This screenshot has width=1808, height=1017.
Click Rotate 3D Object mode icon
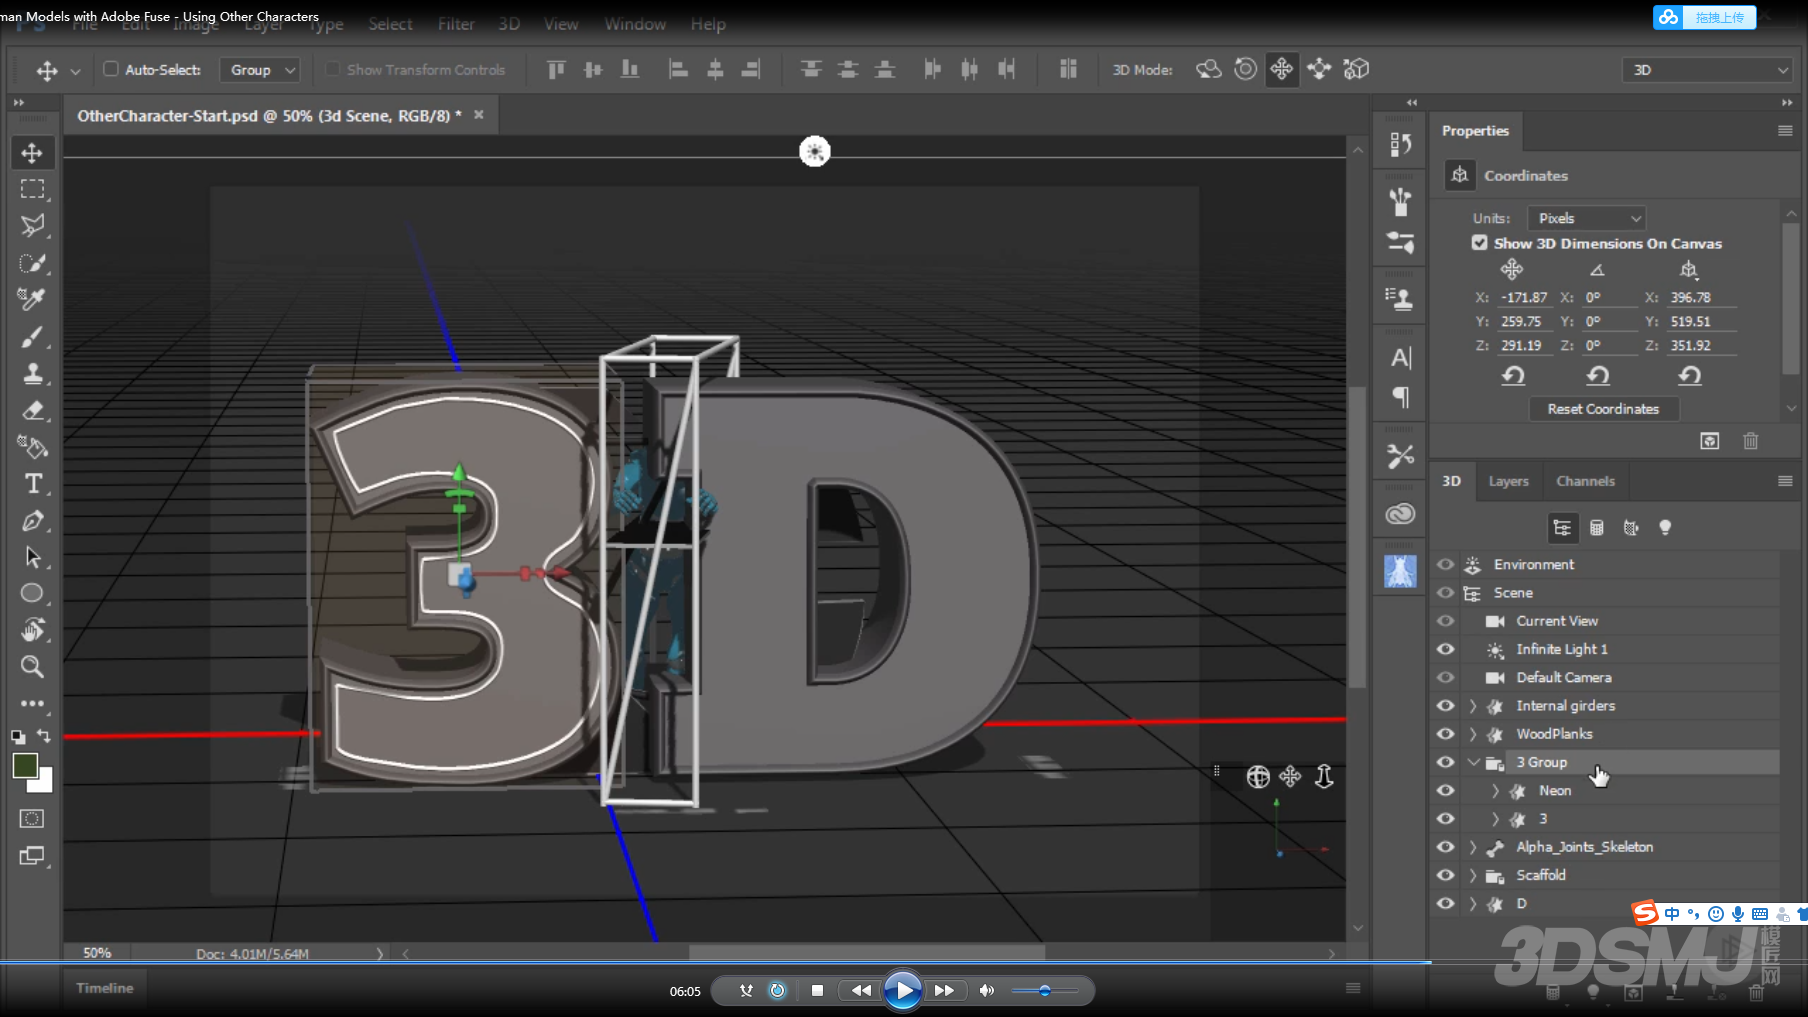tap(1208, 69)
